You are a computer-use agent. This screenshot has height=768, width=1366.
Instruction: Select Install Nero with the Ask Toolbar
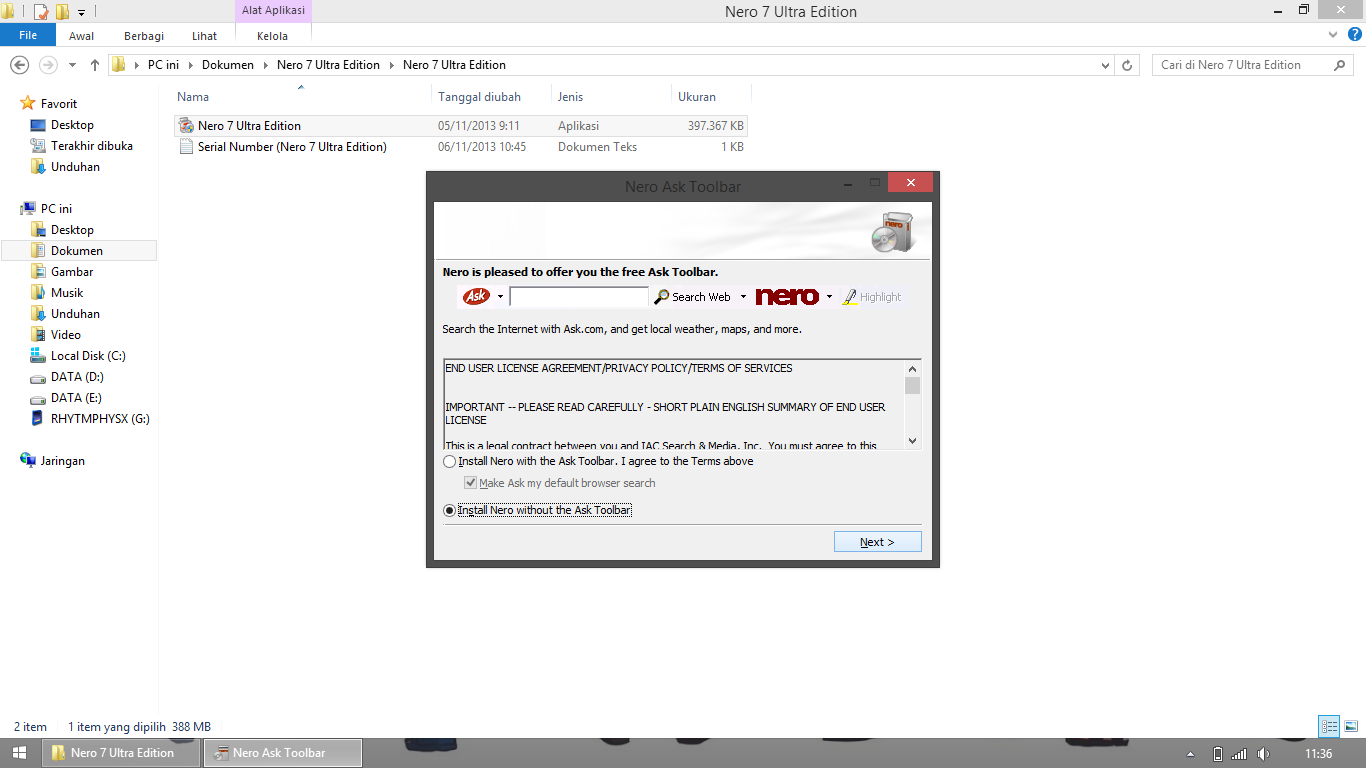[449, 462]
